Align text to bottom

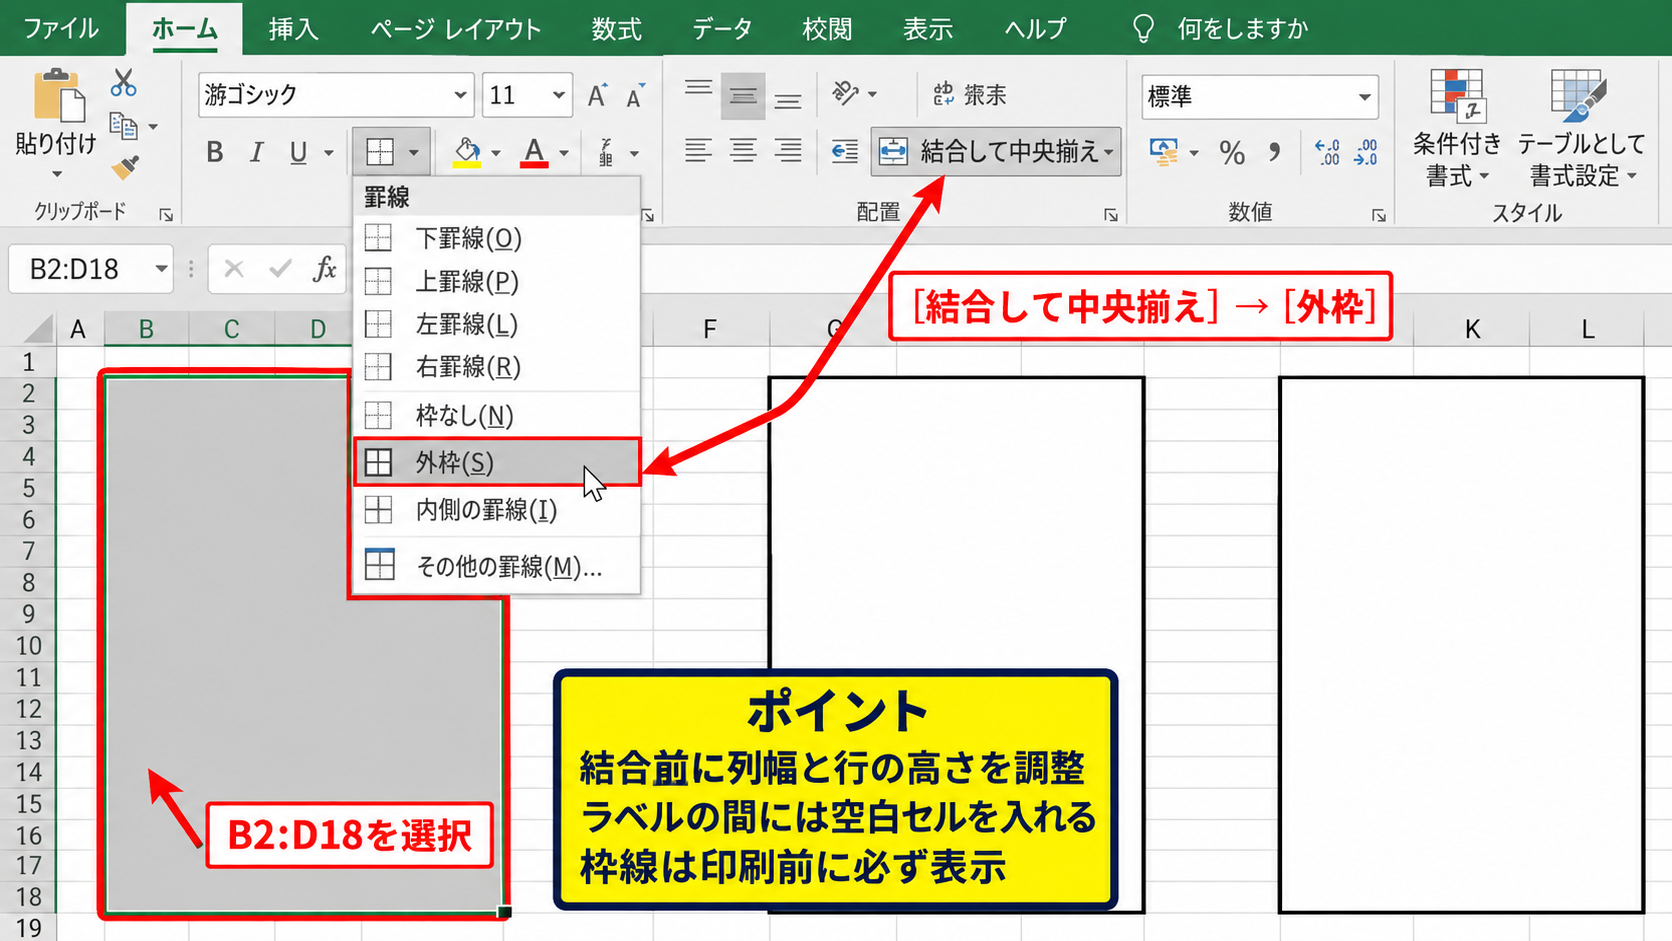(788, 98)
